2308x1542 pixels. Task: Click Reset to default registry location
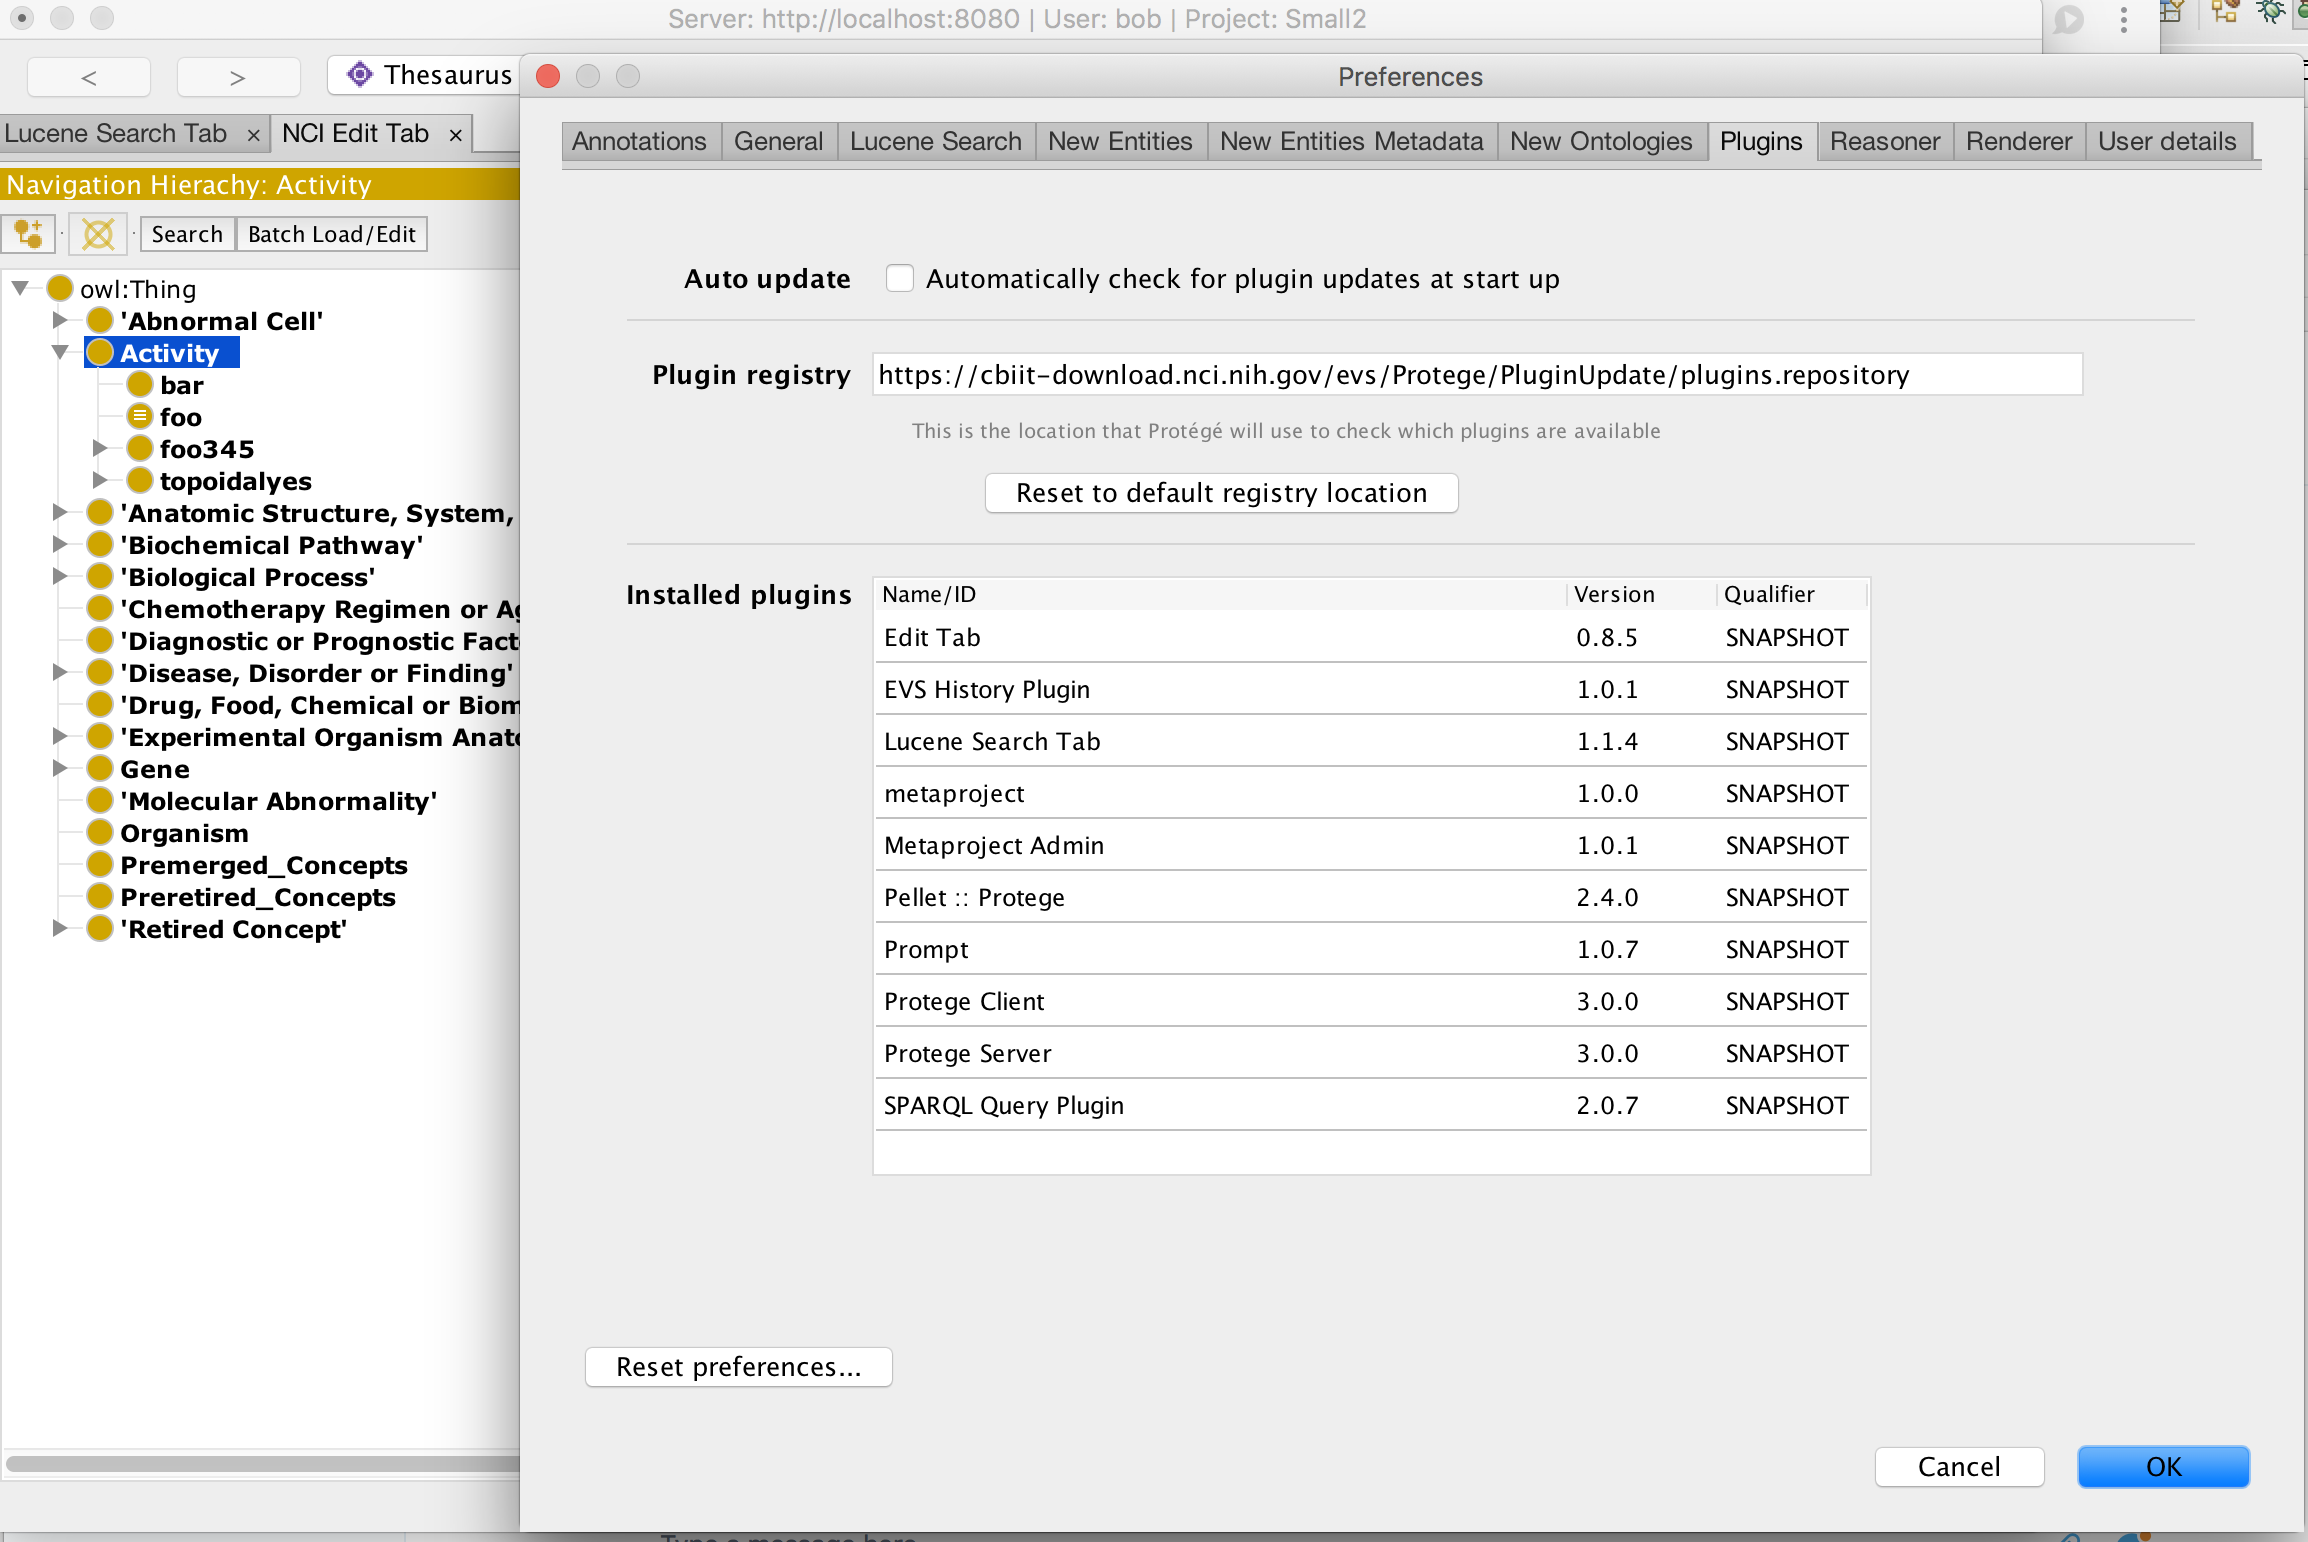click(x=1221, y=492)
